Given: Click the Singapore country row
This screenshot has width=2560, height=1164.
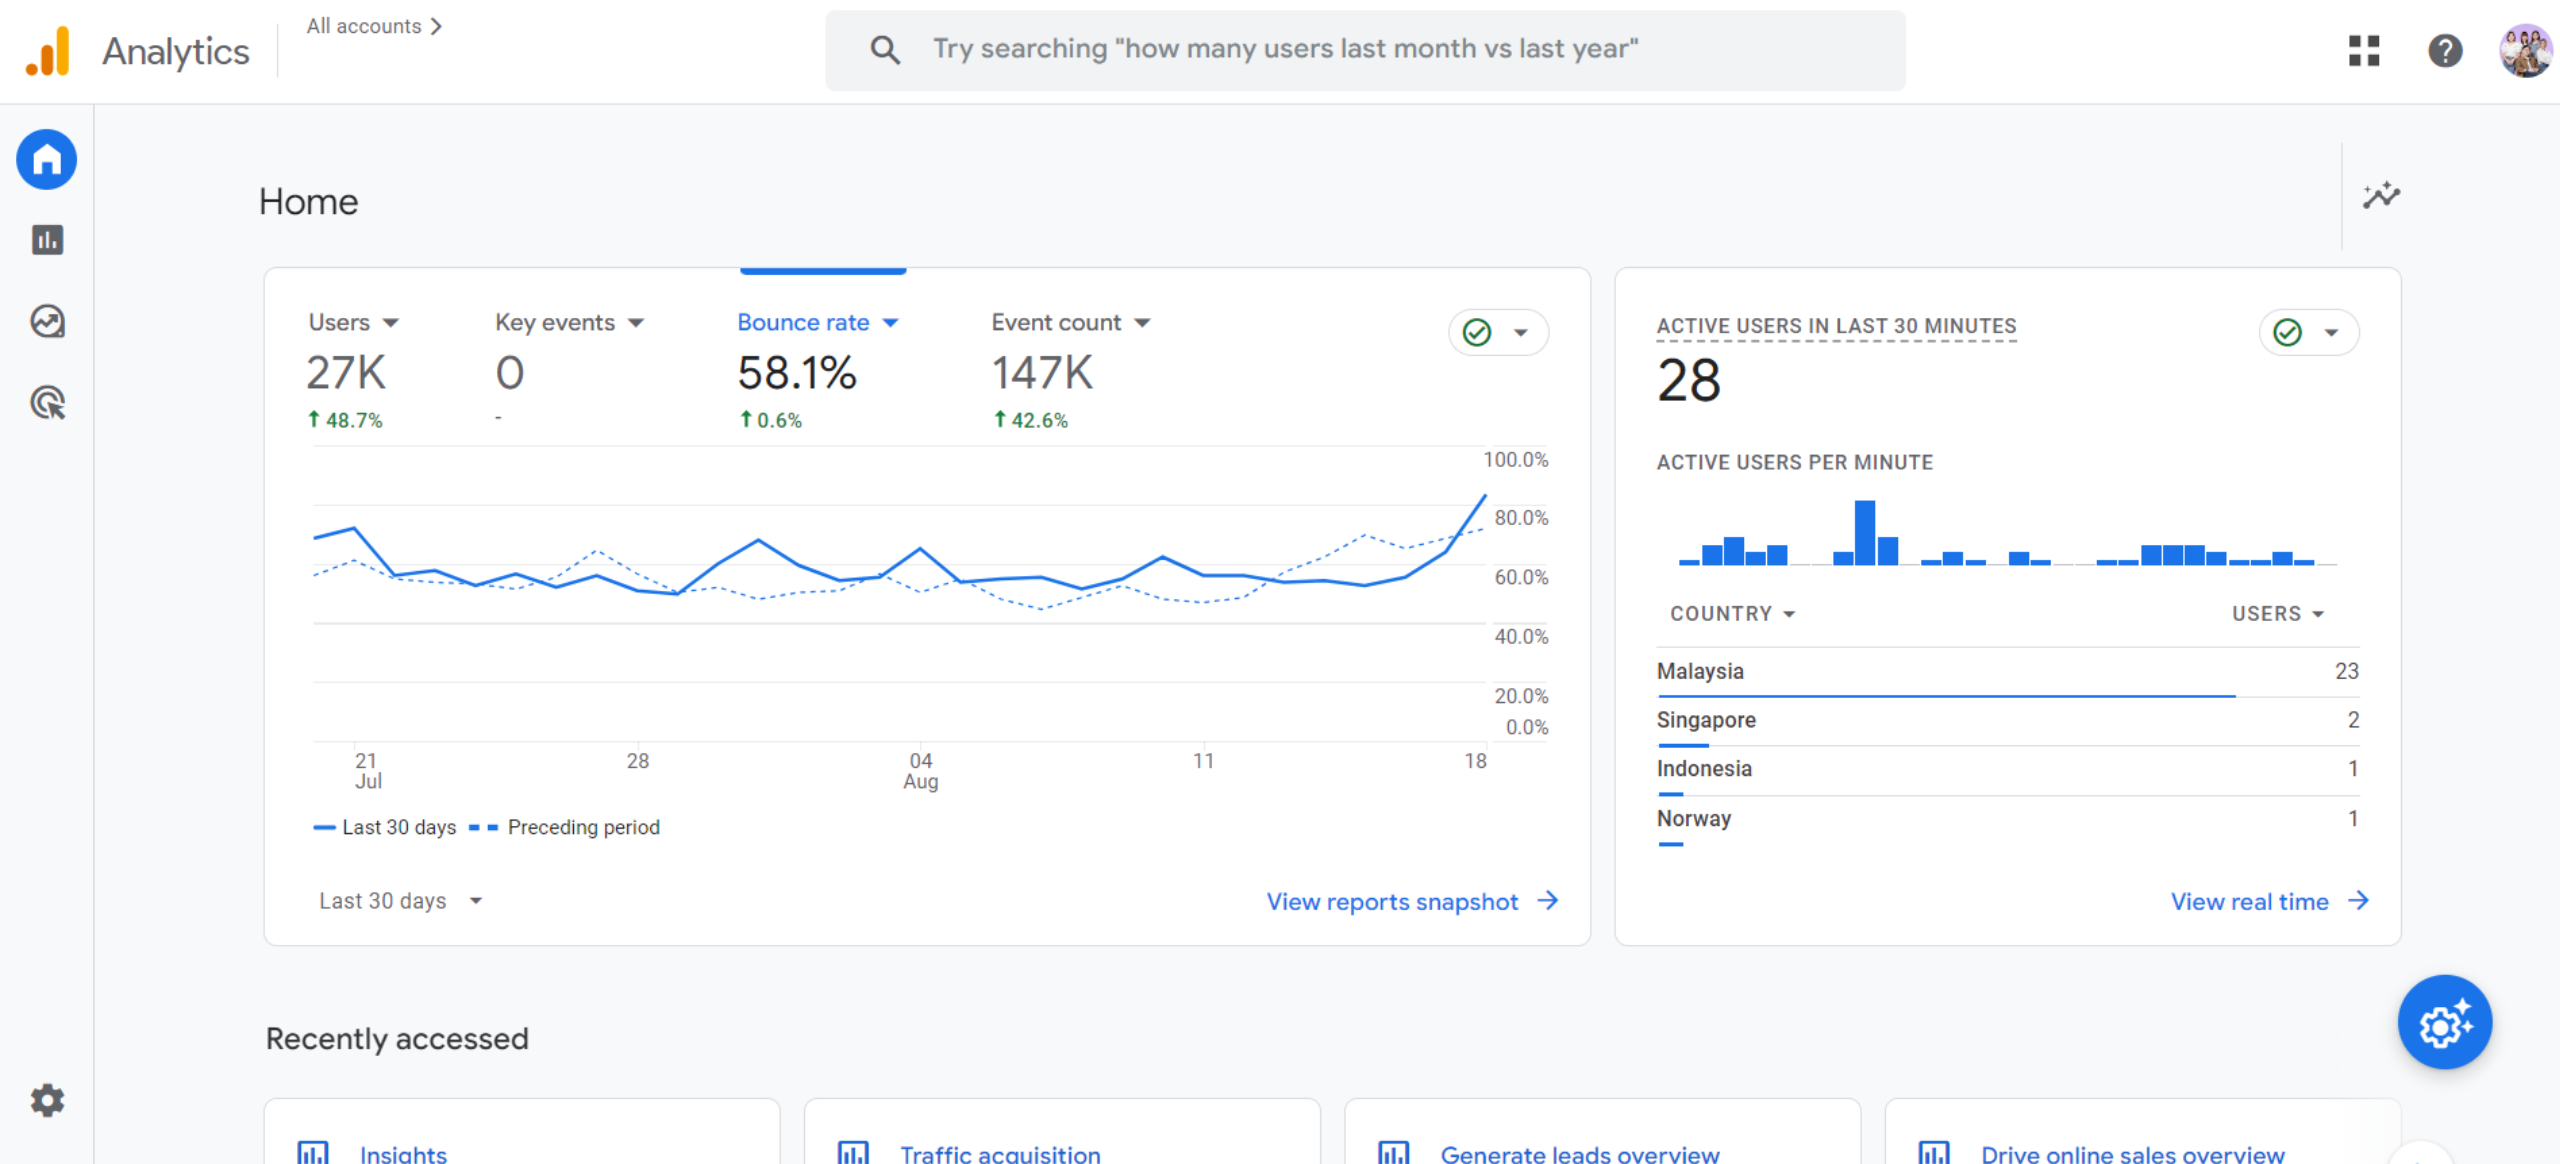Looking at the screenshot, I should 2007,721.
